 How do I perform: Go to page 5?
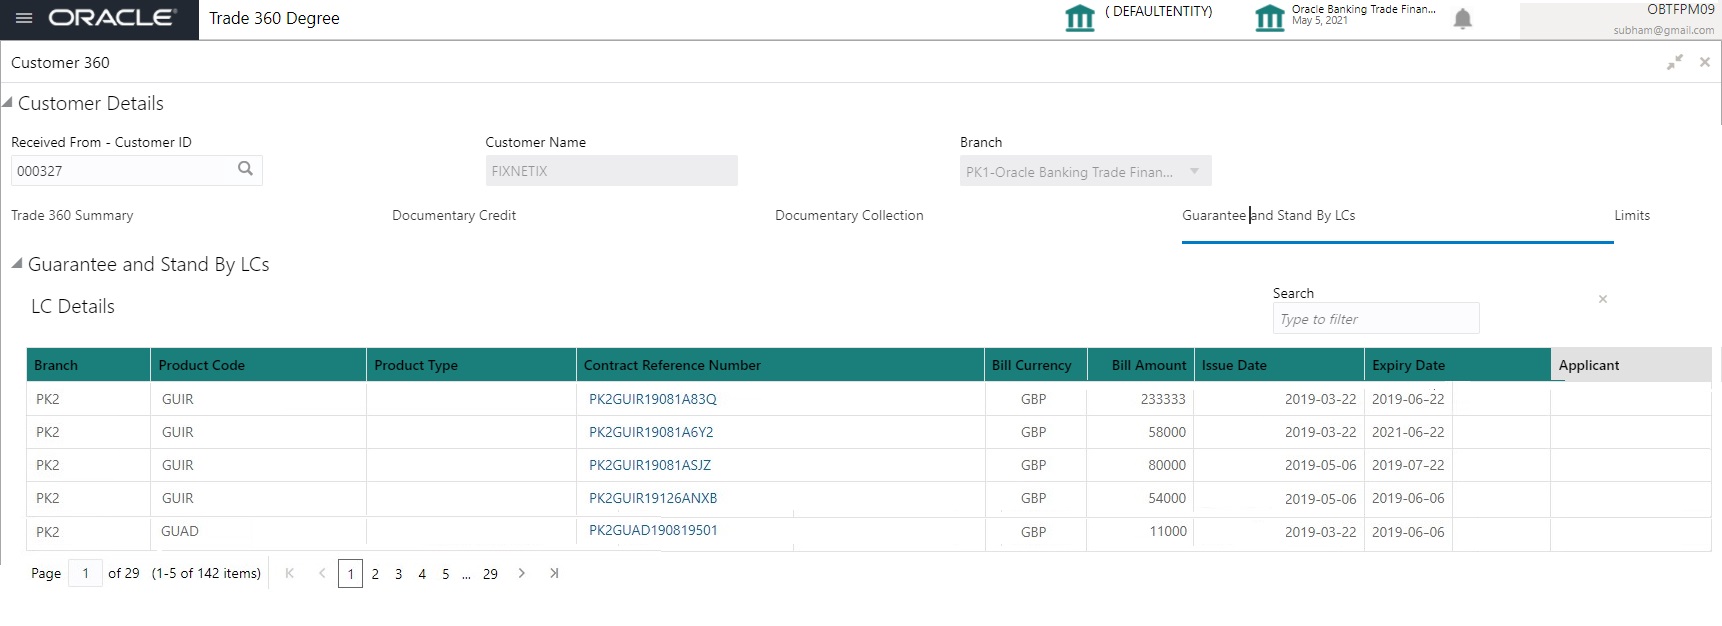[445, 574]
